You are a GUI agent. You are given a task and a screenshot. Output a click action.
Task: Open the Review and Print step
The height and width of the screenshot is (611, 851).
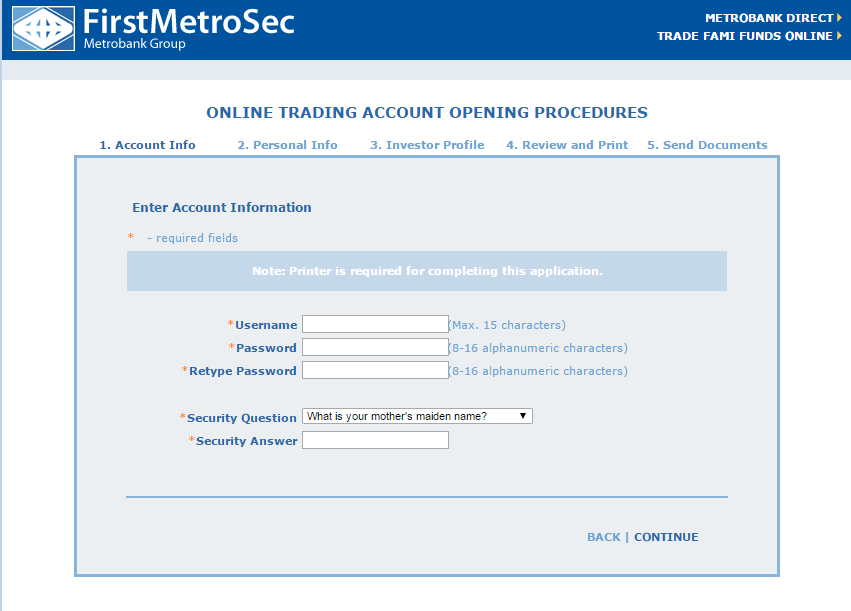[567, 144]
